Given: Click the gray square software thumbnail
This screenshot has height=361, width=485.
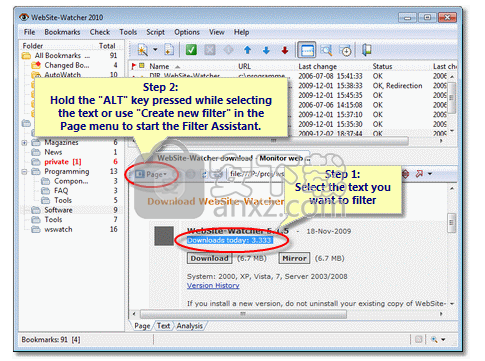Looking at the screenshot, I should point(164,236).
